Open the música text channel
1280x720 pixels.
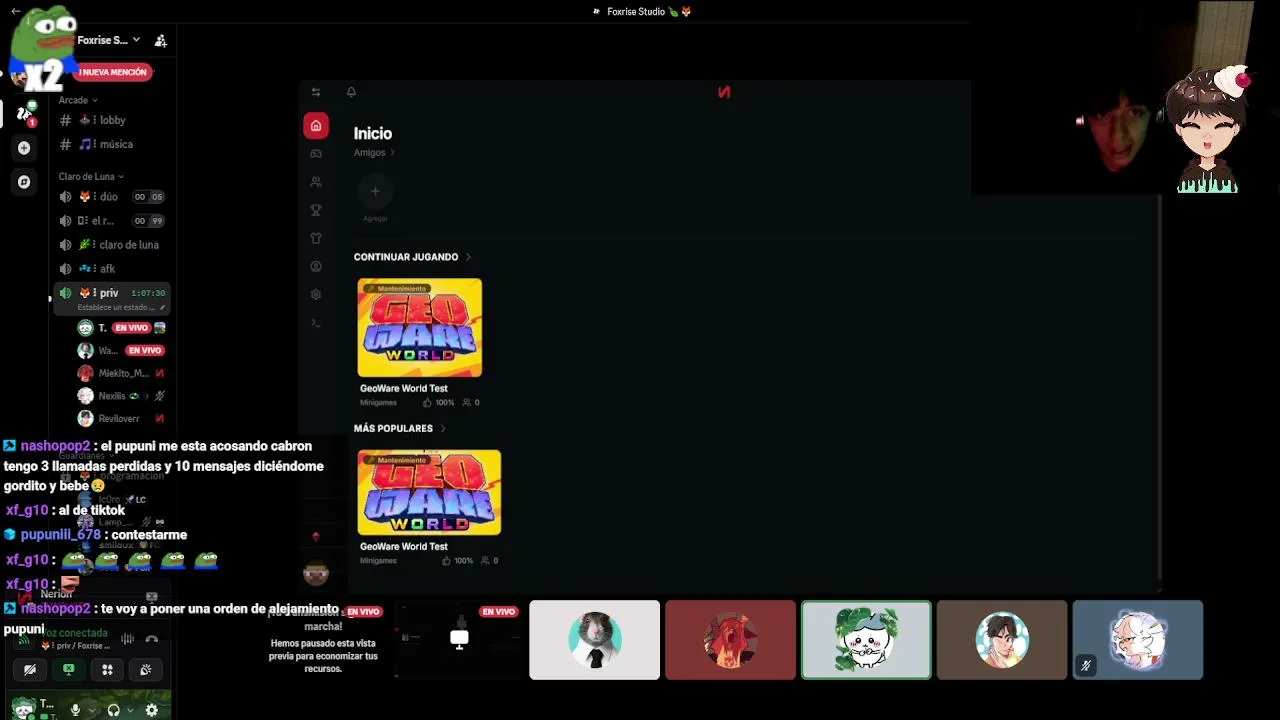[110, 144]
